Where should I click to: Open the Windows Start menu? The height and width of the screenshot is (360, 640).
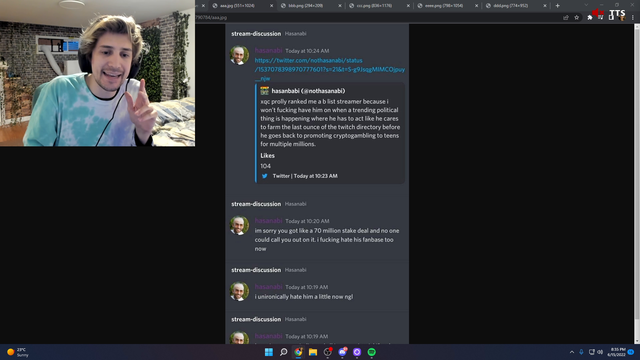click(269, 352)
